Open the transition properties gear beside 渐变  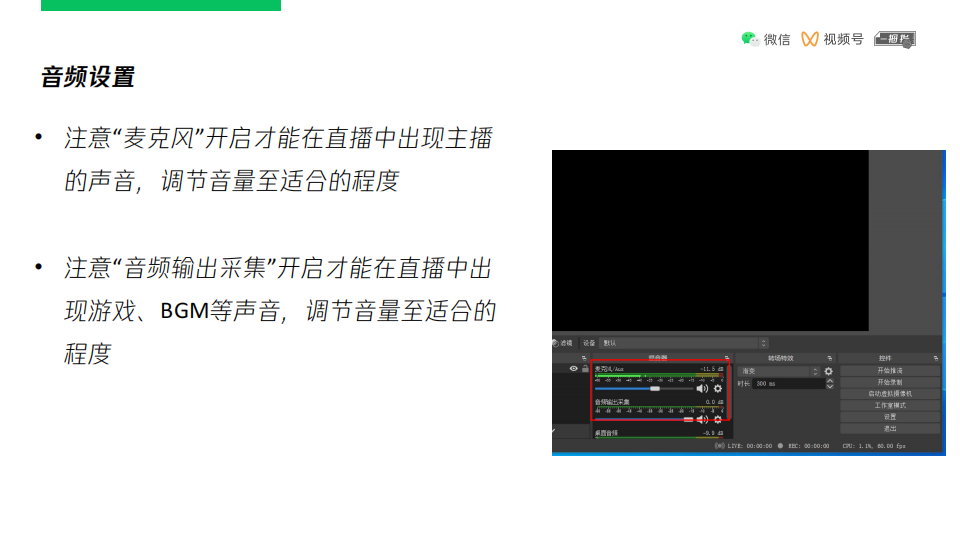tap(828, 371)
